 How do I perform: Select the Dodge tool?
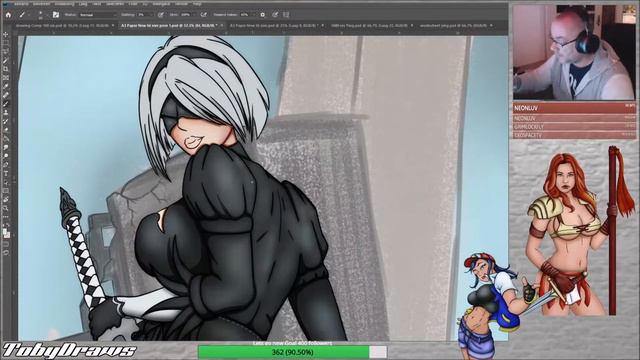coord(6,156)
